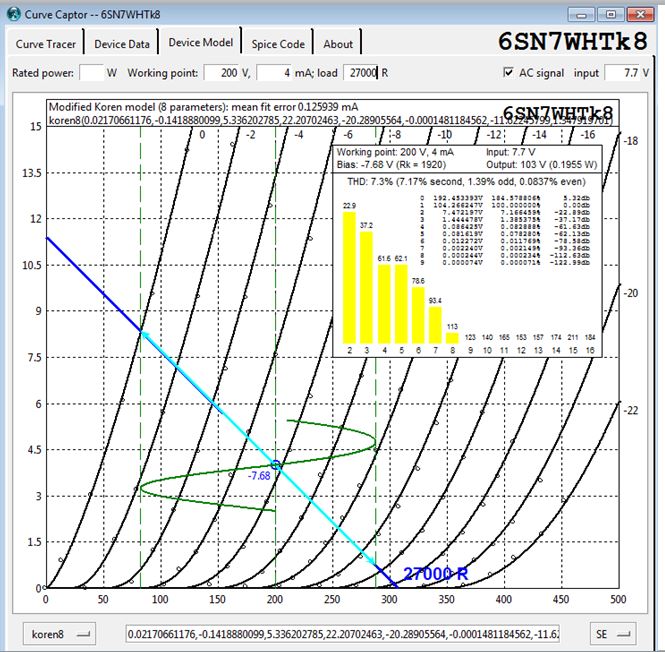Click the koren8 parameters text field at the bottom

[343, 634]
